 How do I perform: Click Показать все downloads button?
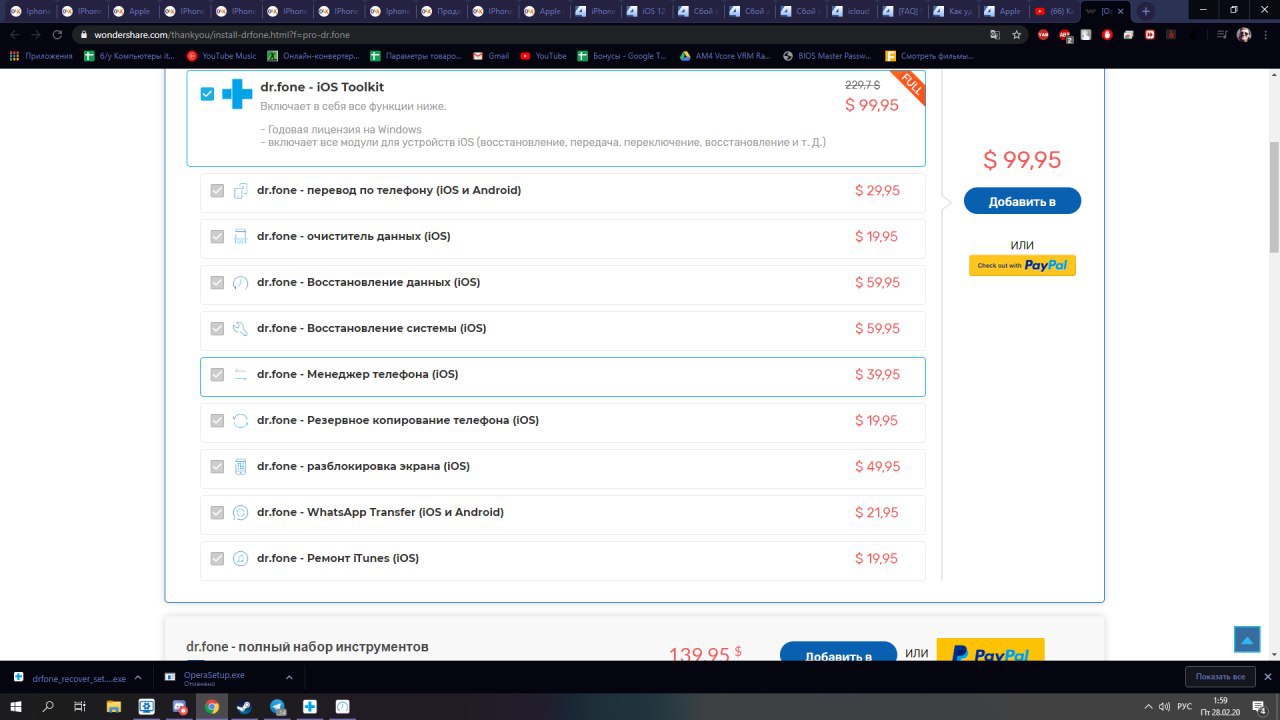coord(1219,677)
